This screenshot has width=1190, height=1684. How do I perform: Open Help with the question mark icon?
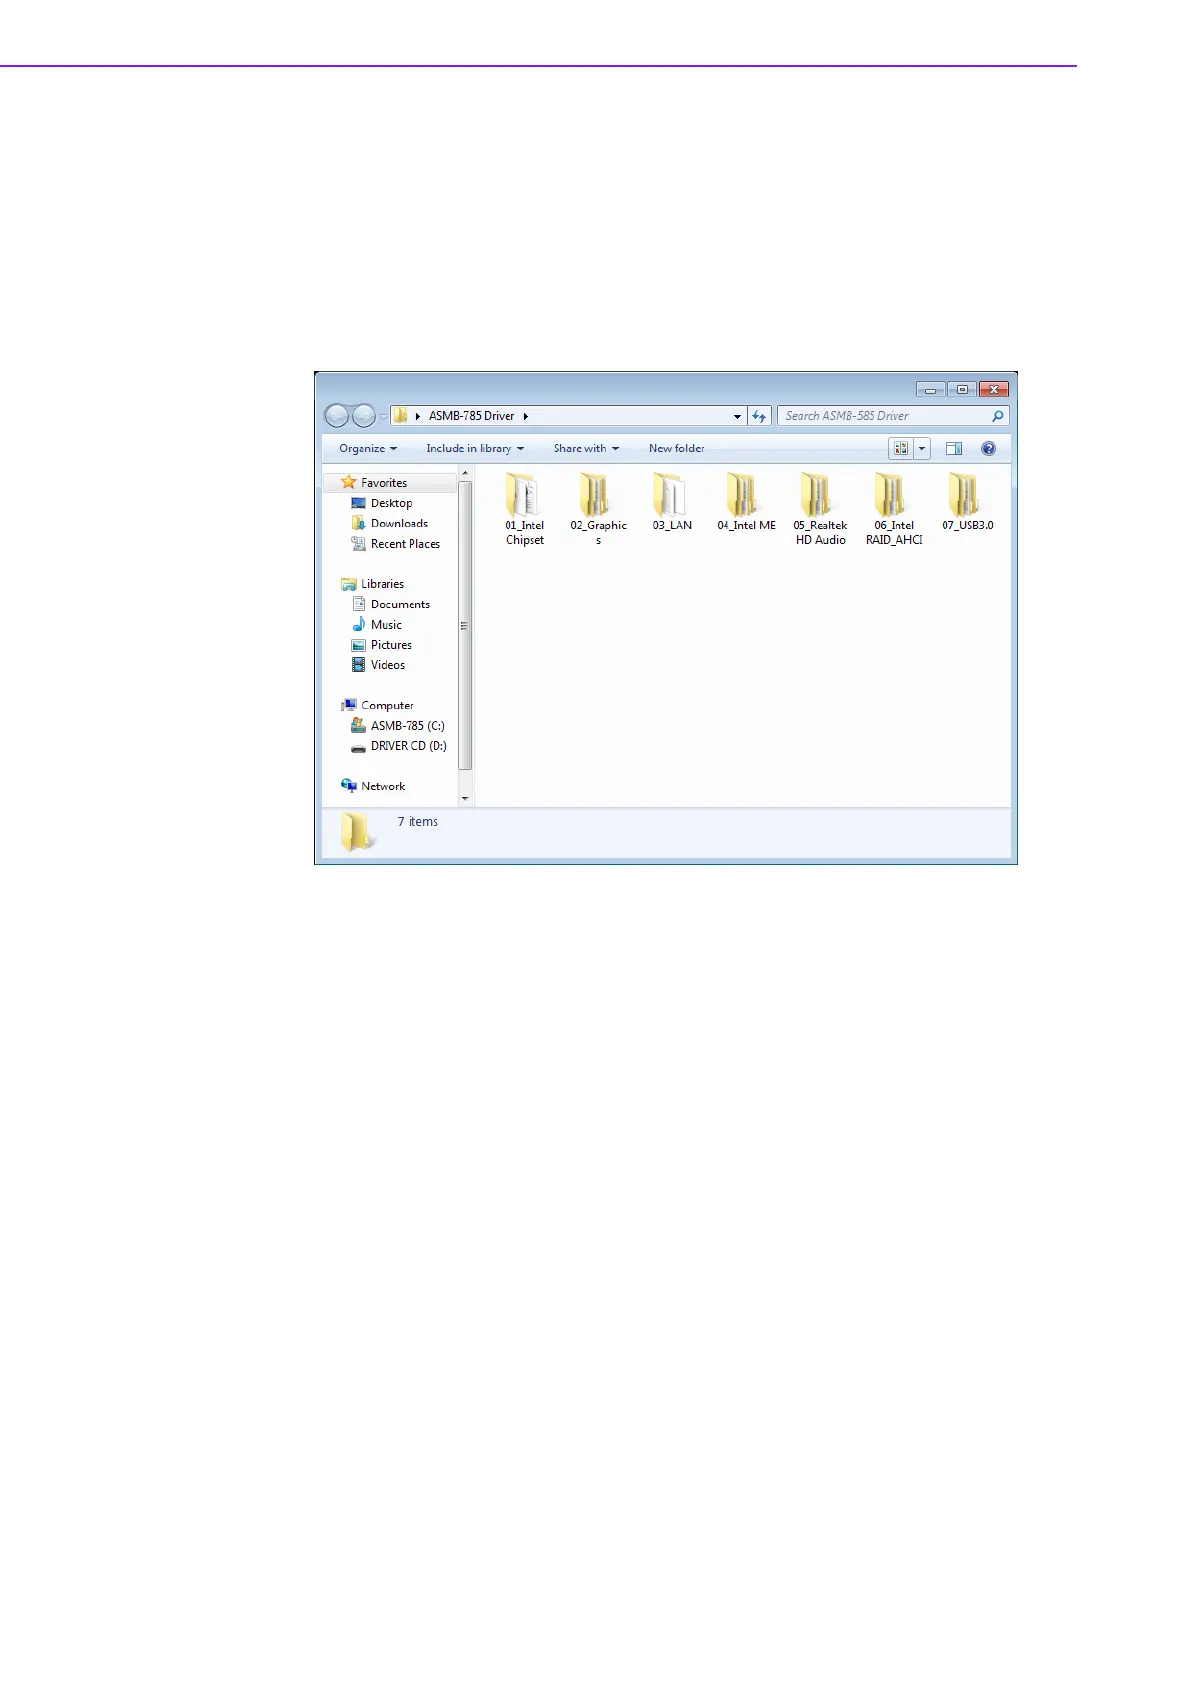[x=989, y=449]
